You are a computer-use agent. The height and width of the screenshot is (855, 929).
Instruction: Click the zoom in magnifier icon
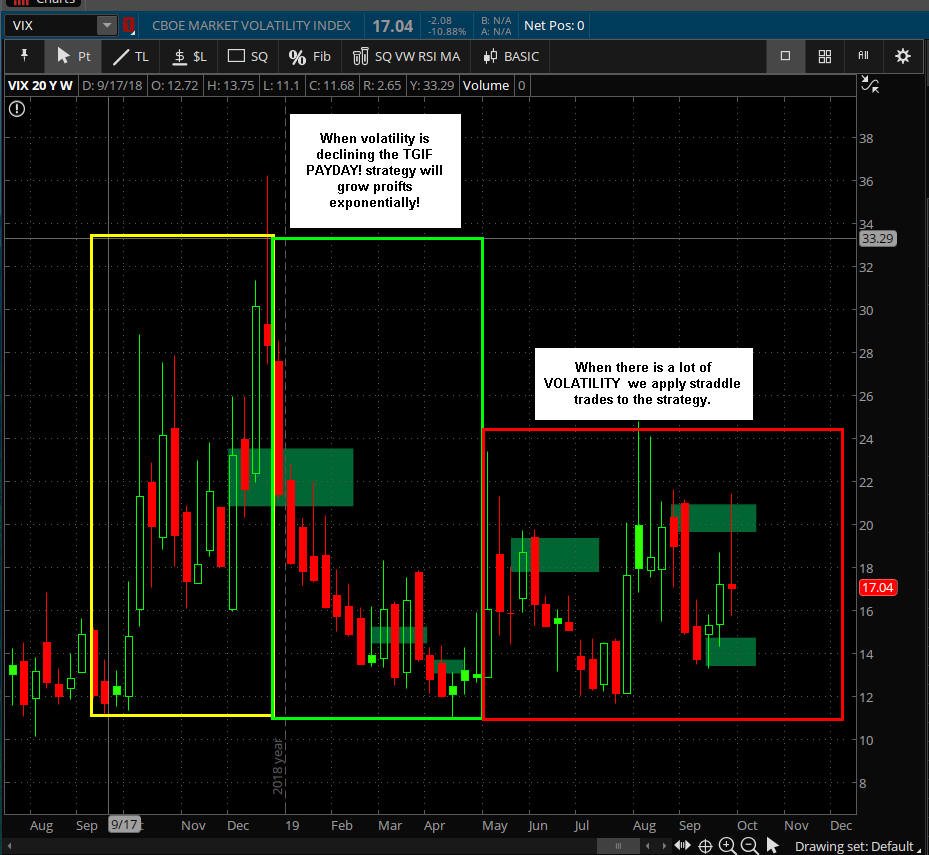coord(727,846)
